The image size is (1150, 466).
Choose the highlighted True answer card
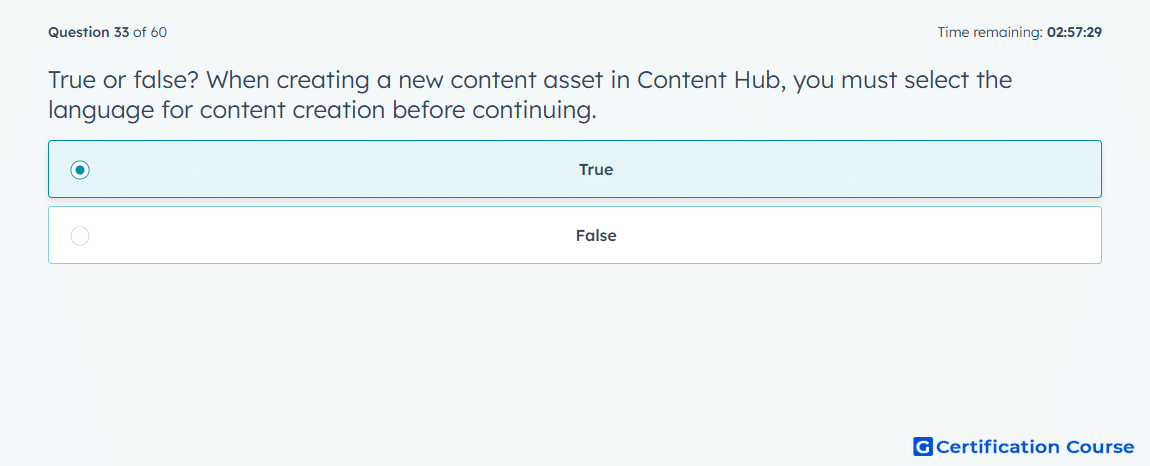click(x=575, y=169)
